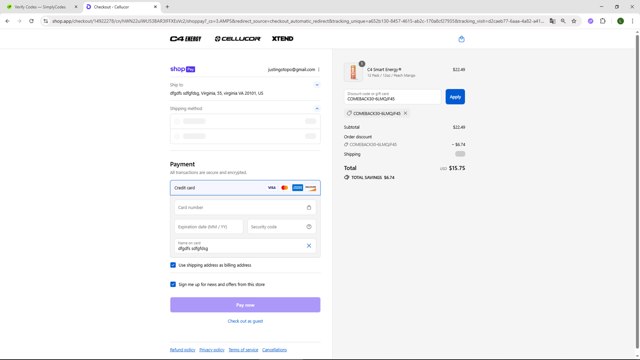Open the Chrome profile avatar

[620, 21]
